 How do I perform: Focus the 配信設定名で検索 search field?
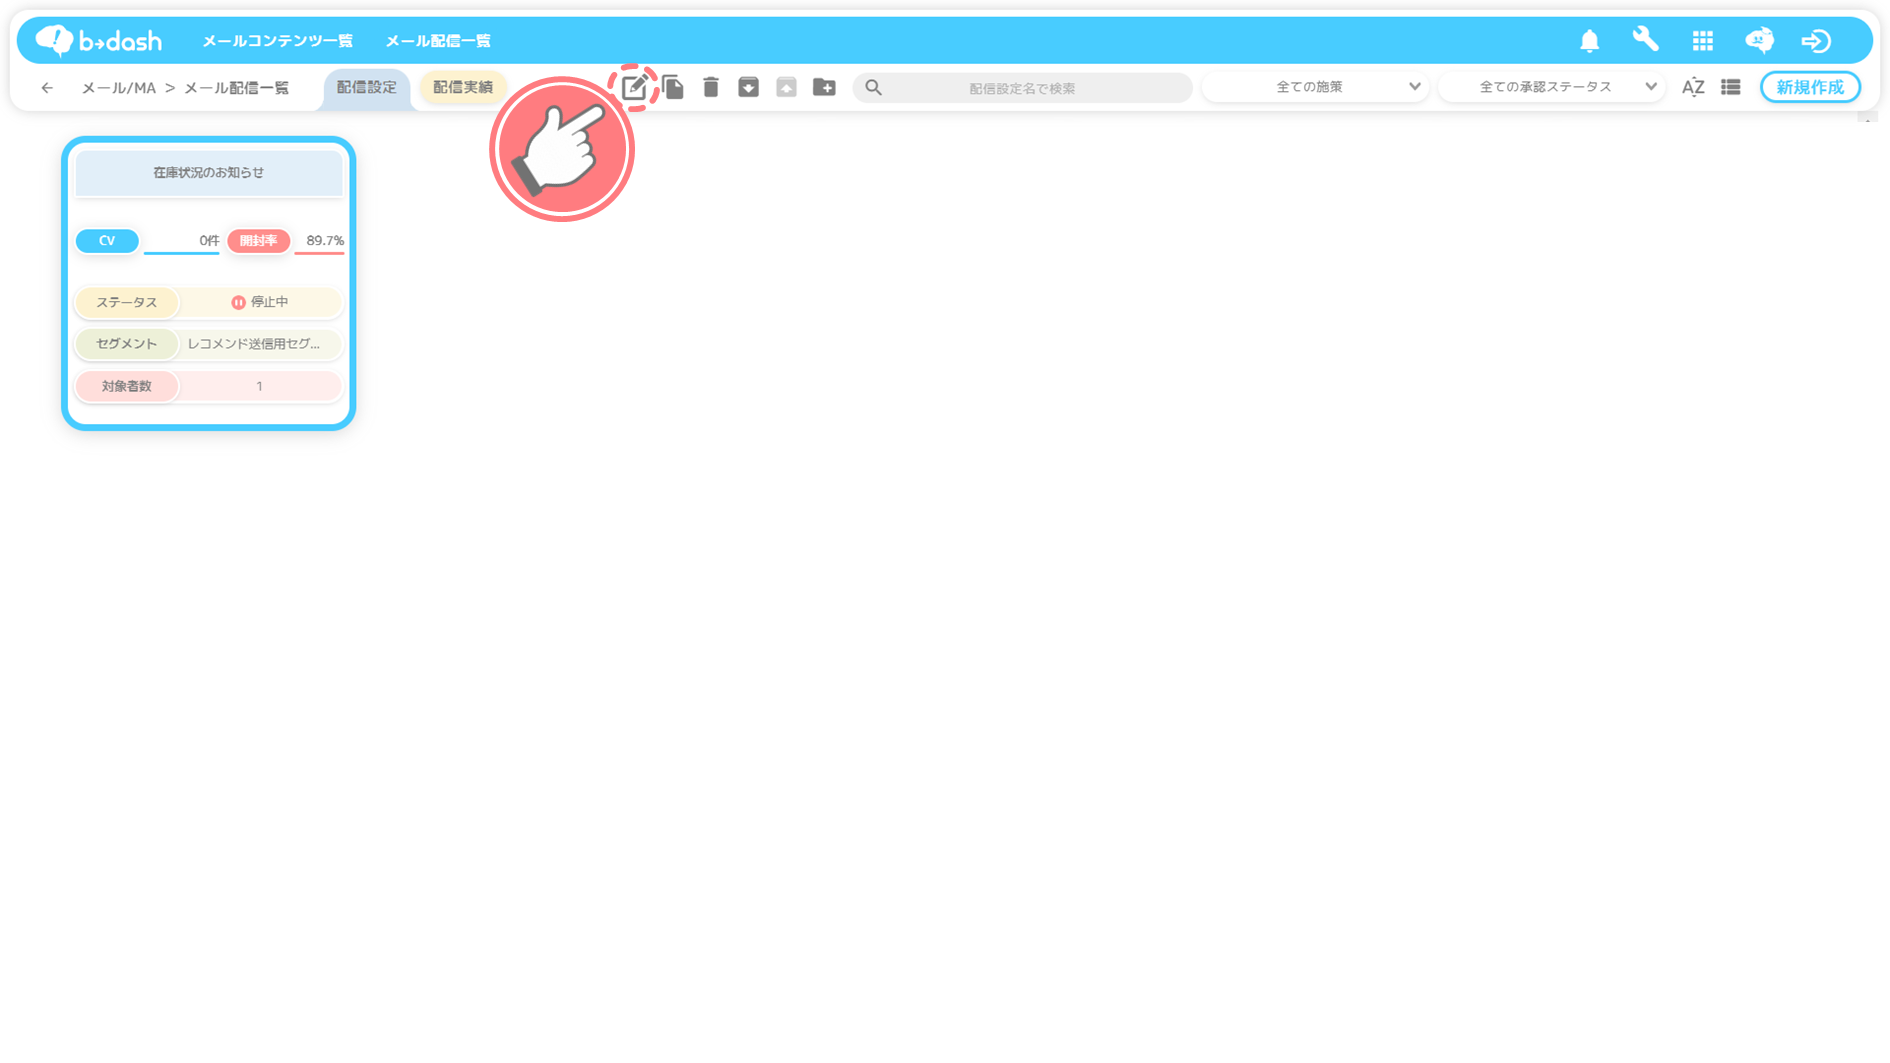(1022, 88)
